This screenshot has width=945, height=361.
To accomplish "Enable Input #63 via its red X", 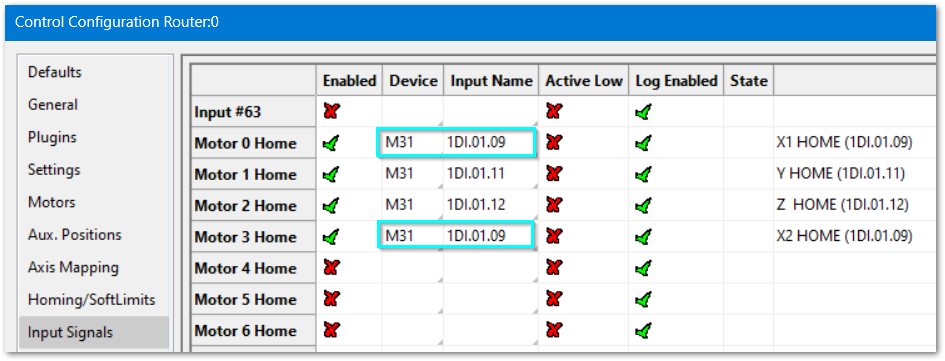I will [330, 111].
